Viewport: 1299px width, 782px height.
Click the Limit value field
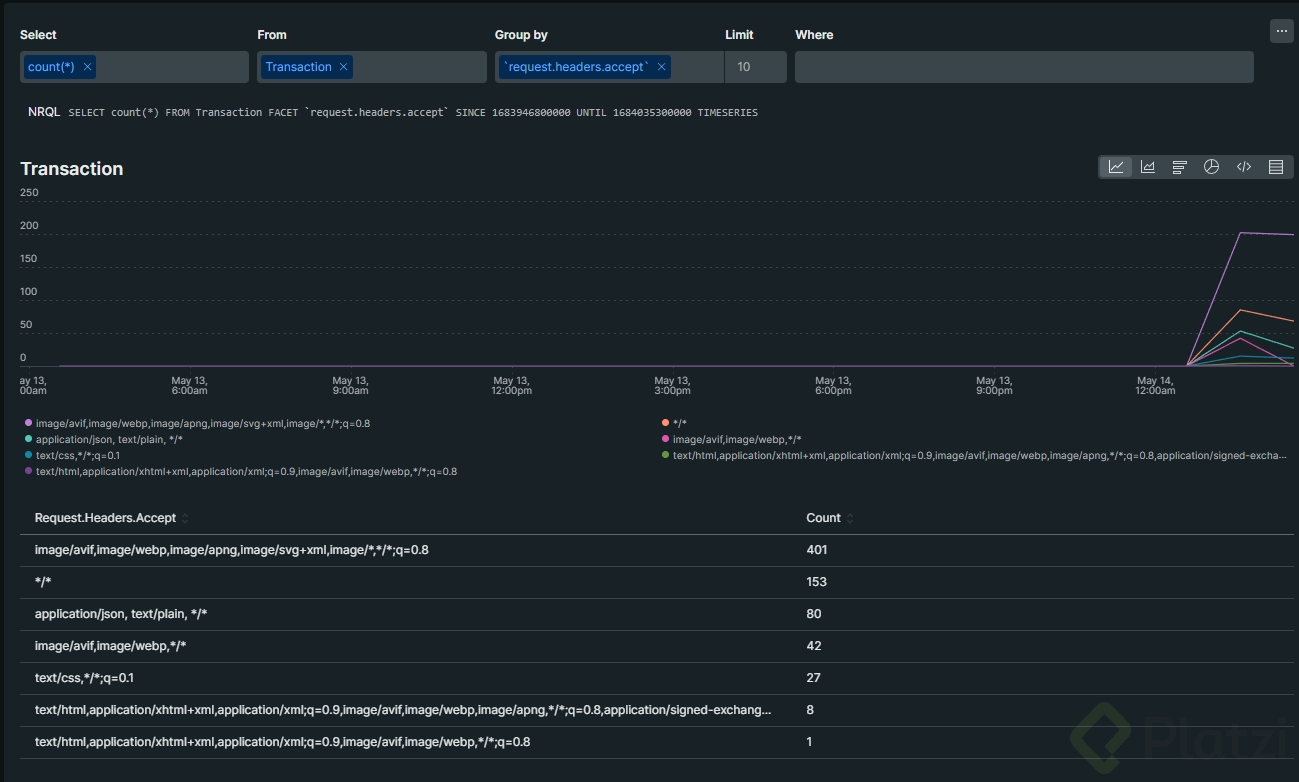click(755, 67)
